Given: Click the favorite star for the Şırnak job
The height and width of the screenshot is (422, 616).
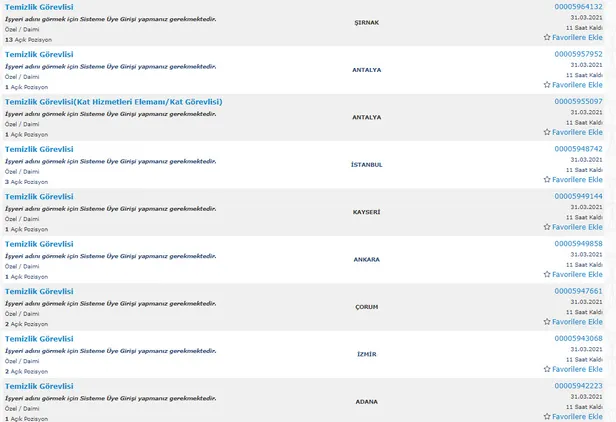Looking at the screenshot, I should coord(547,37).
